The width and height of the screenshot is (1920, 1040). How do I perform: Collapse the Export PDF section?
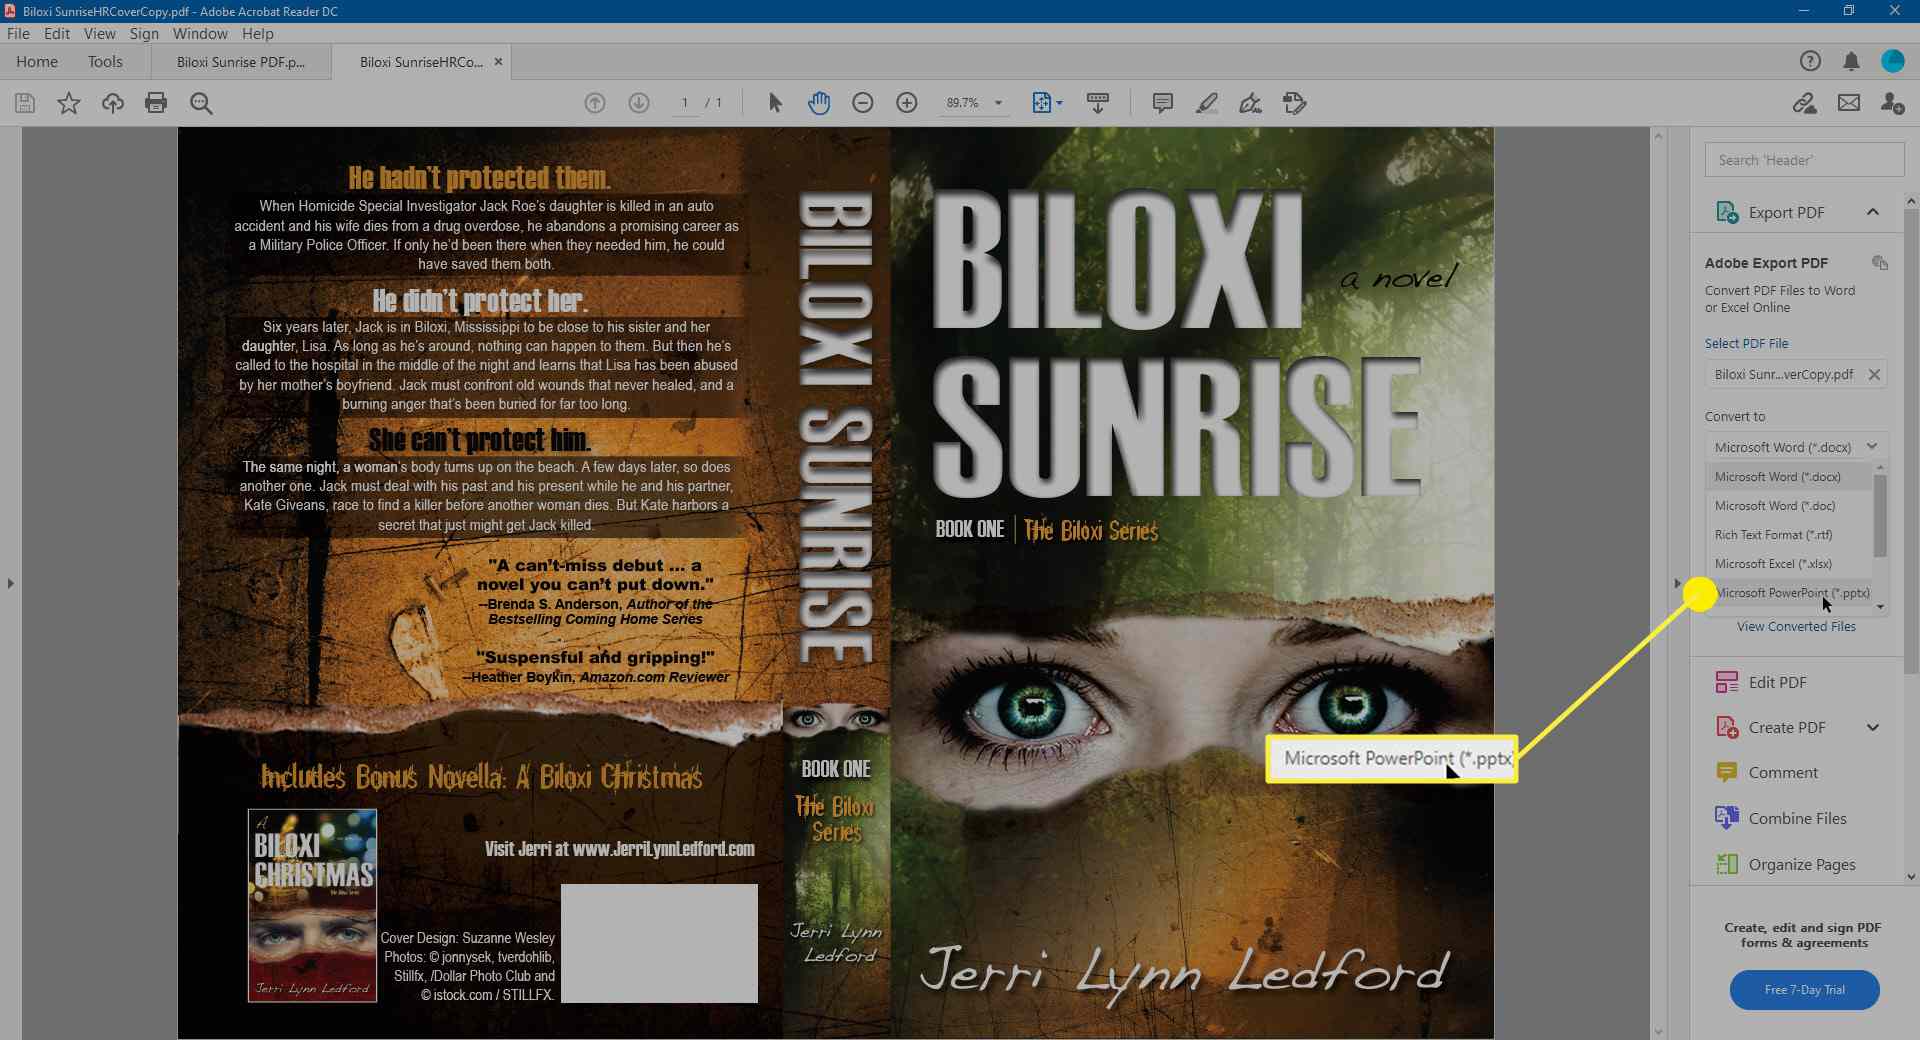tap(1873, 212)
